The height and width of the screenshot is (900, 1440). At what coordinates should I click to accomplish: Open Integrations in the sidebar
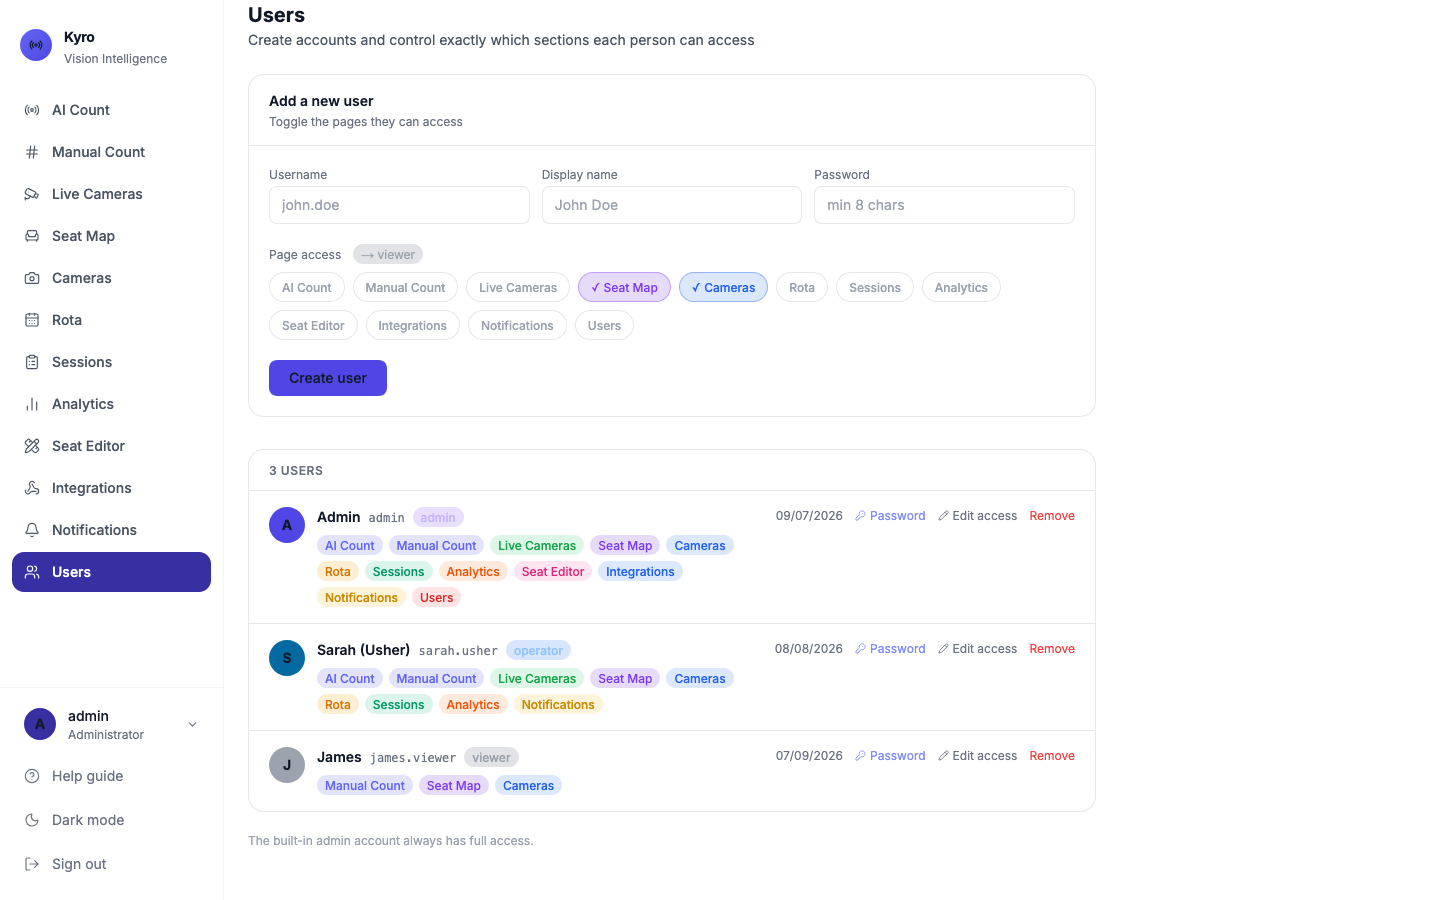pyautogui.click(x=111, y=488)
